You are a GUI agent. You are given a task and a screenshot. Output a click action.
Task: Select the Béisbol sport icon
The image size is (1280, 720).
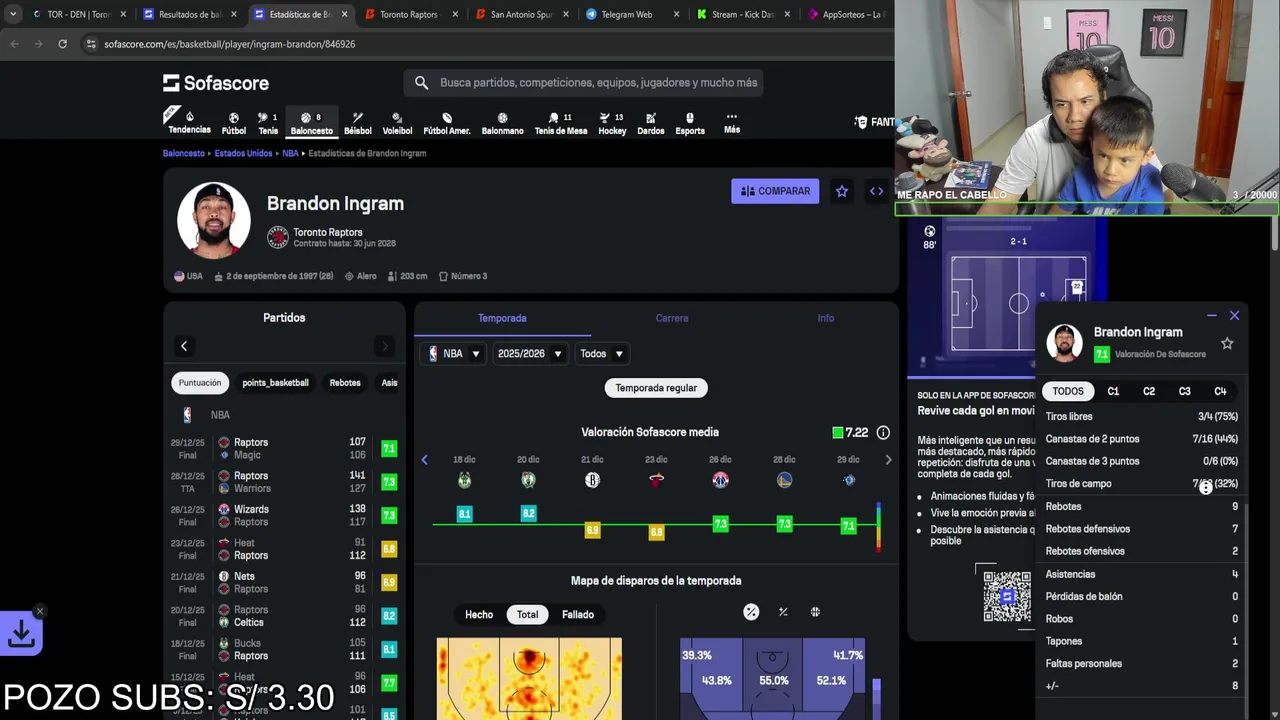pyautogui.click(x=357, y=123)
